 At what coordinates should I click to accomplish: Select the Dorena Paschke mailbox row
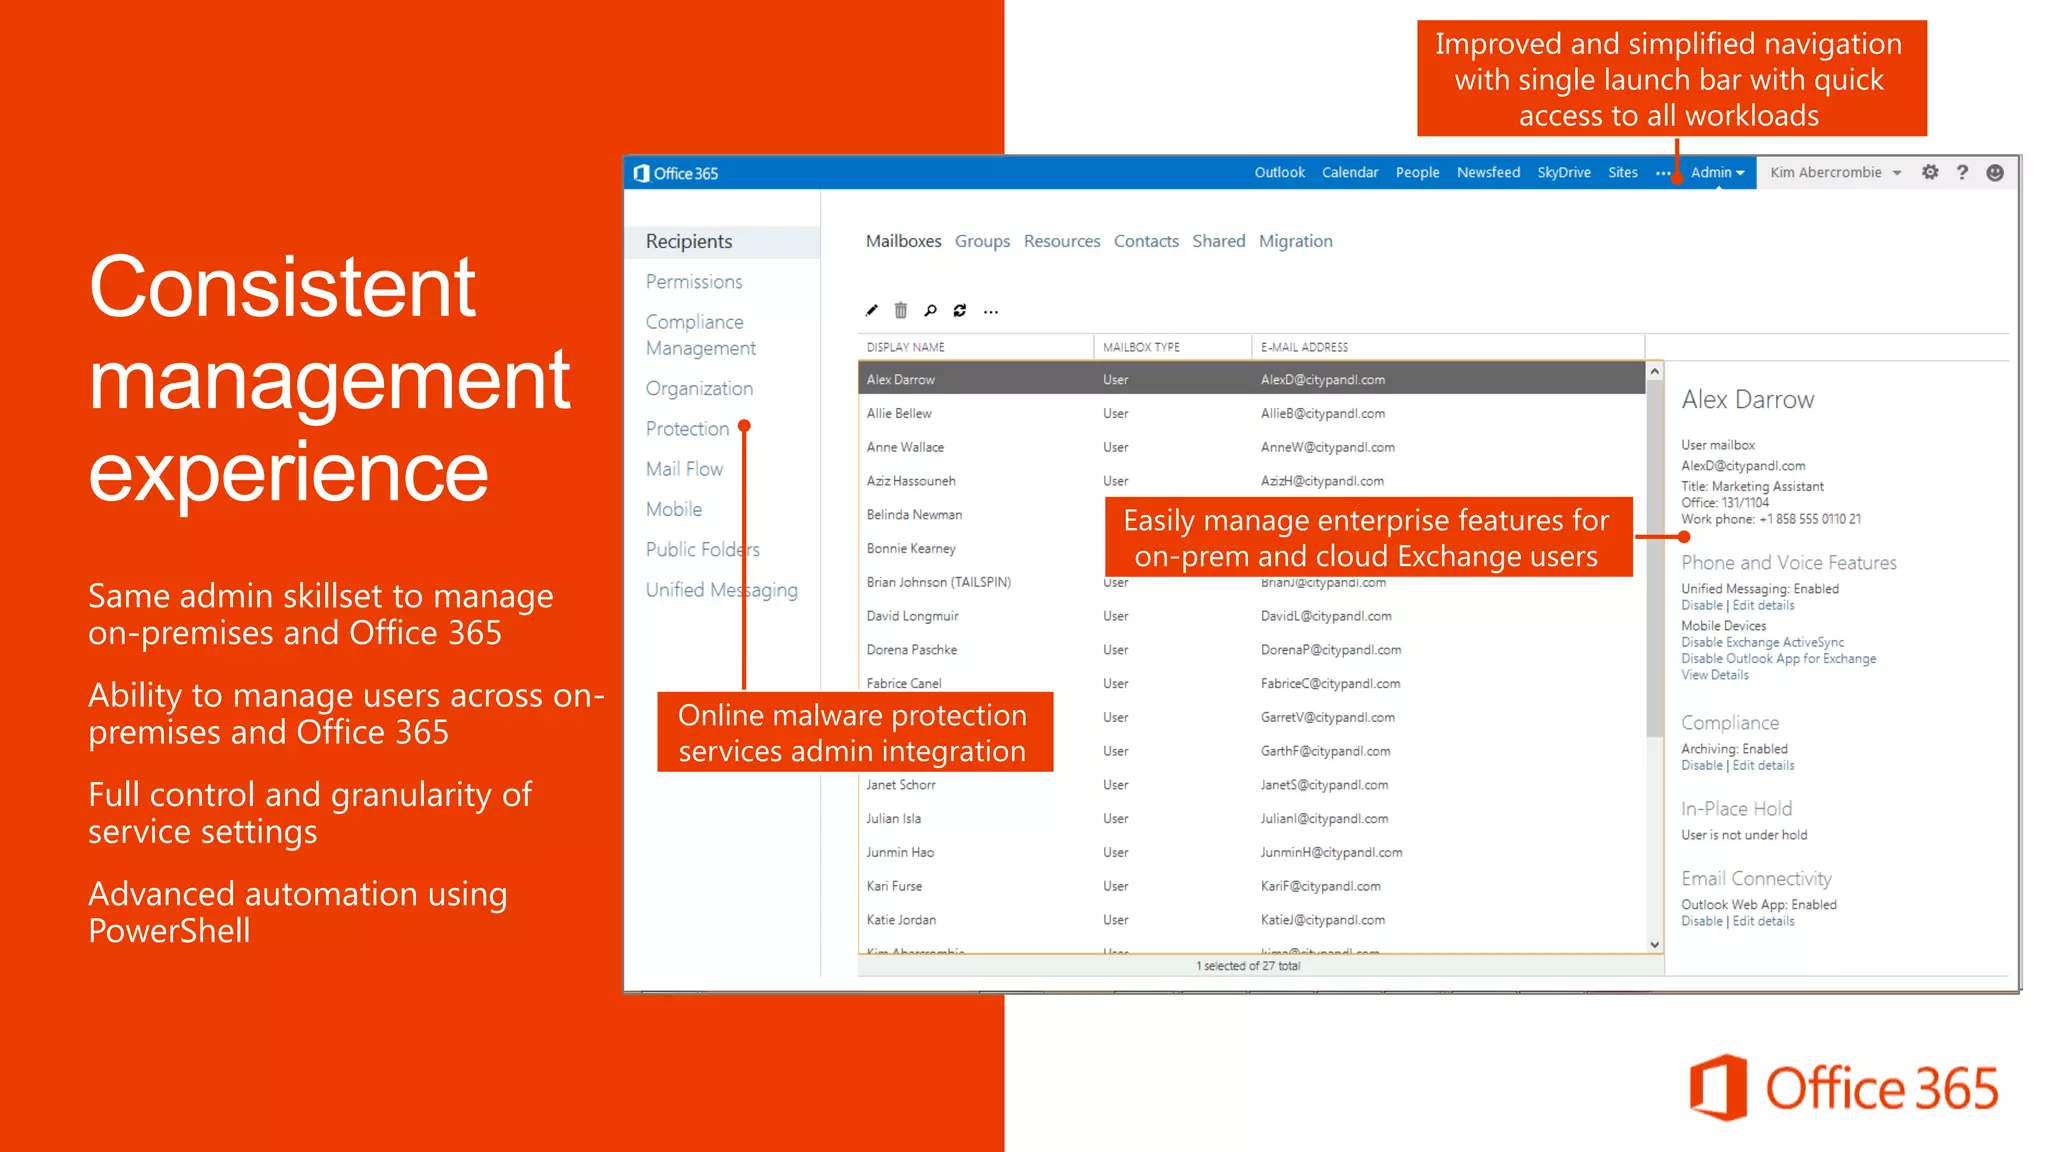click(1251, 650)
